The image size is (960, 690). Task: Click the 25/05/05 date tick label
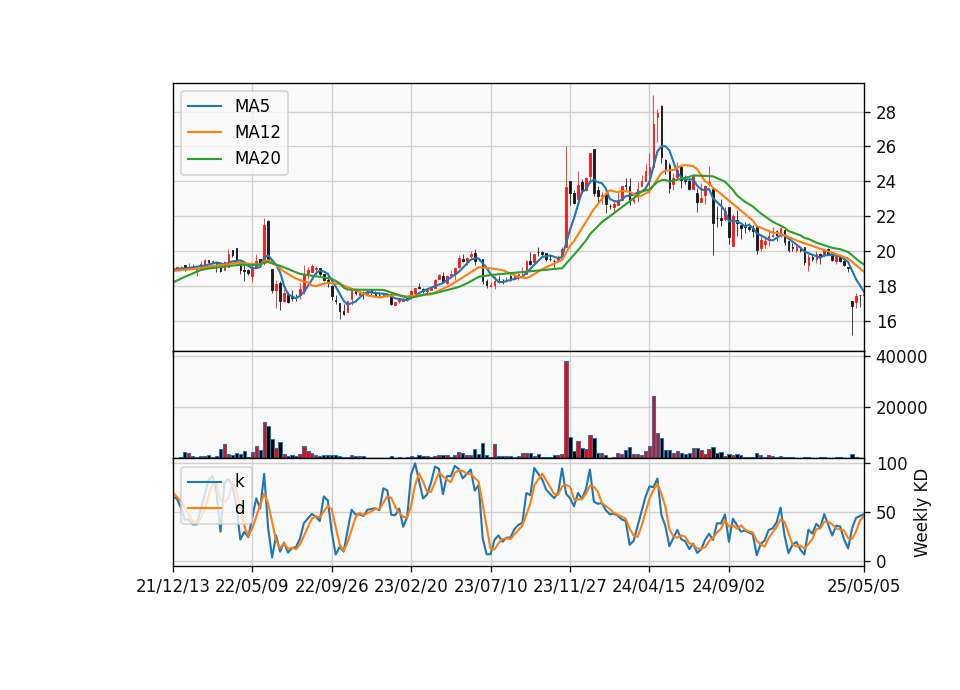[x=864, y=587]
